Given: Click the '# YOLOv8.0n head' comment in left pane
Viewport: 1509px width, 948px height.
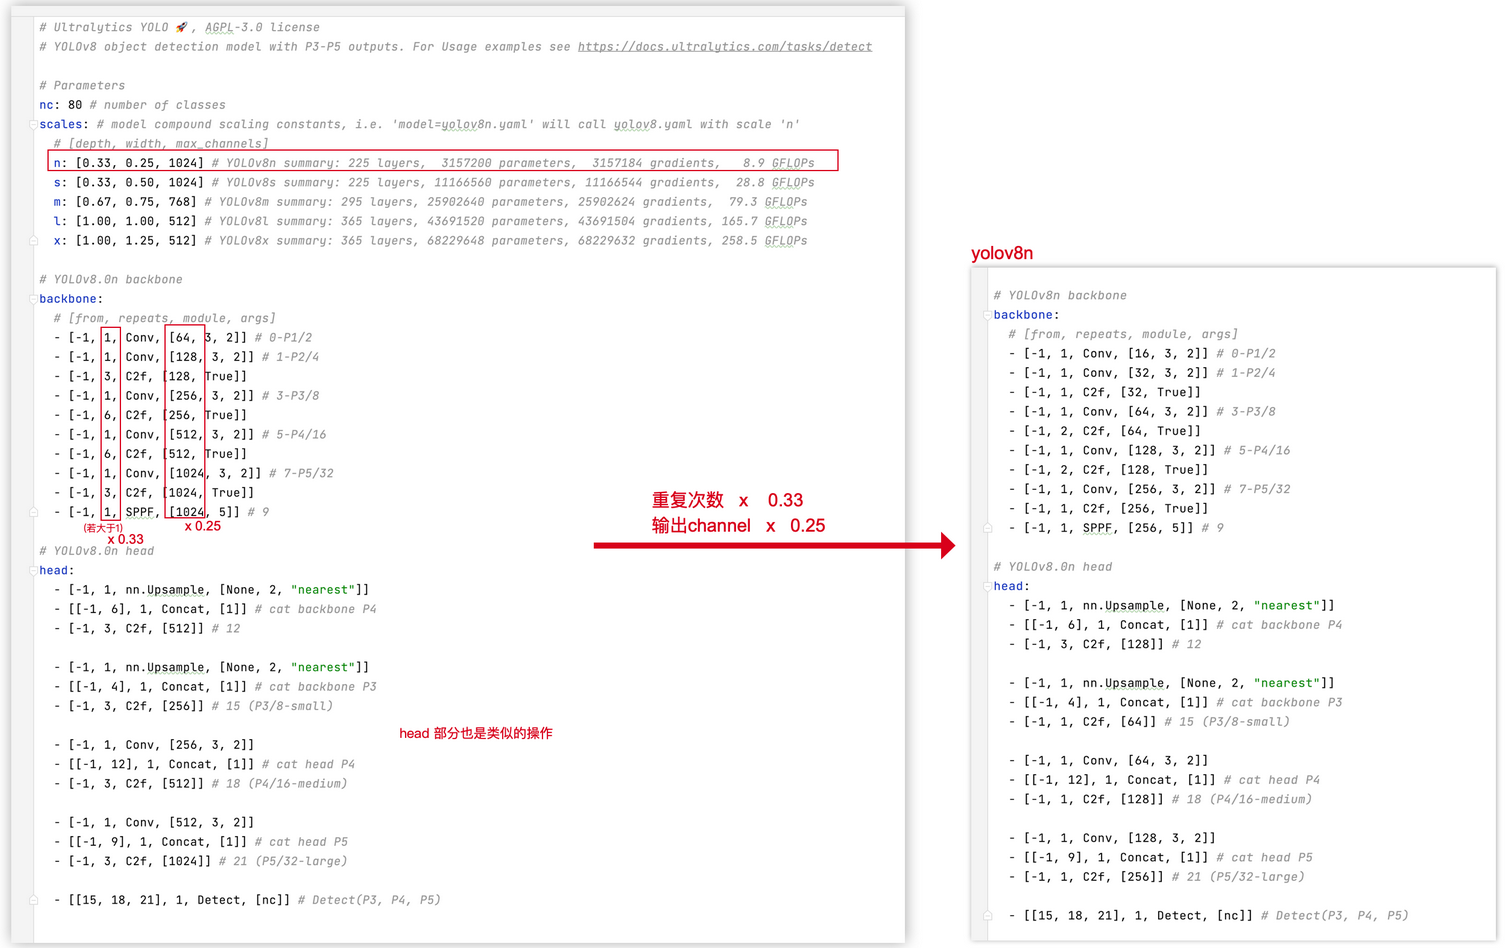Looking at the screenshot, I should [x=97, y=551].
